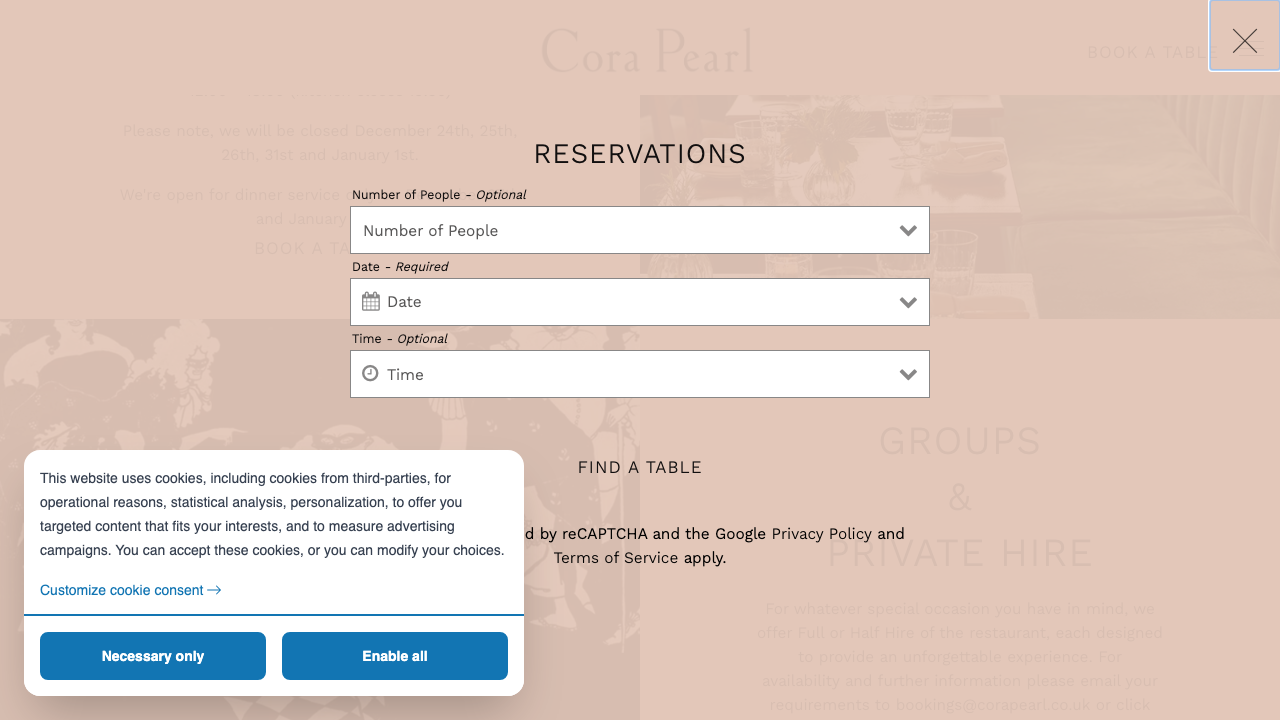Select the BOOK A TABLE navigation item
1280x720 pixels.
[x=1148, y=52]
